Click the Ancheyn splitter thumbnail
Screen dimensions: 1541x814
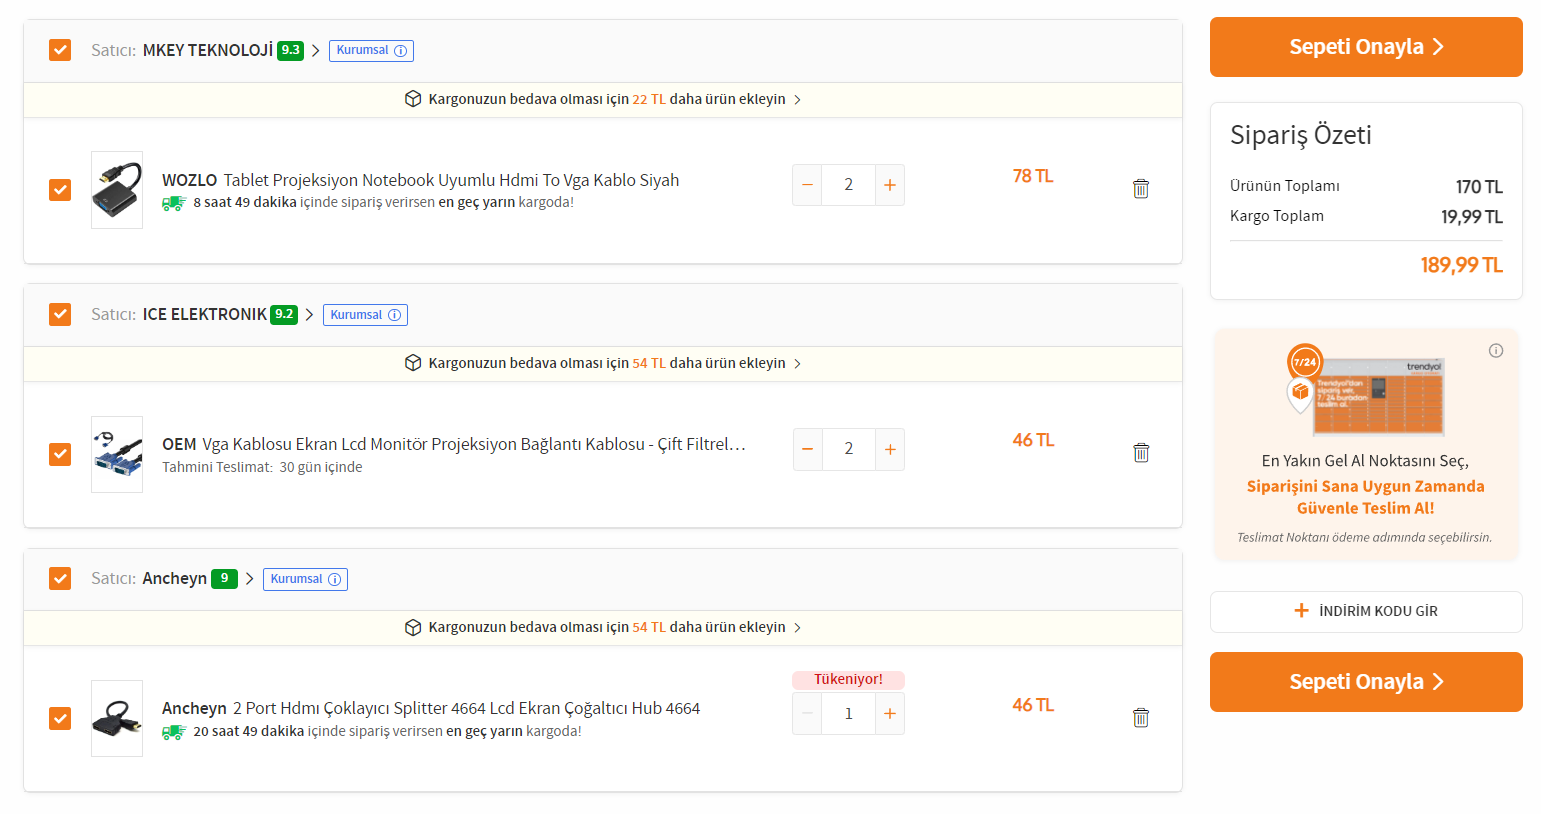click(117, 718)
